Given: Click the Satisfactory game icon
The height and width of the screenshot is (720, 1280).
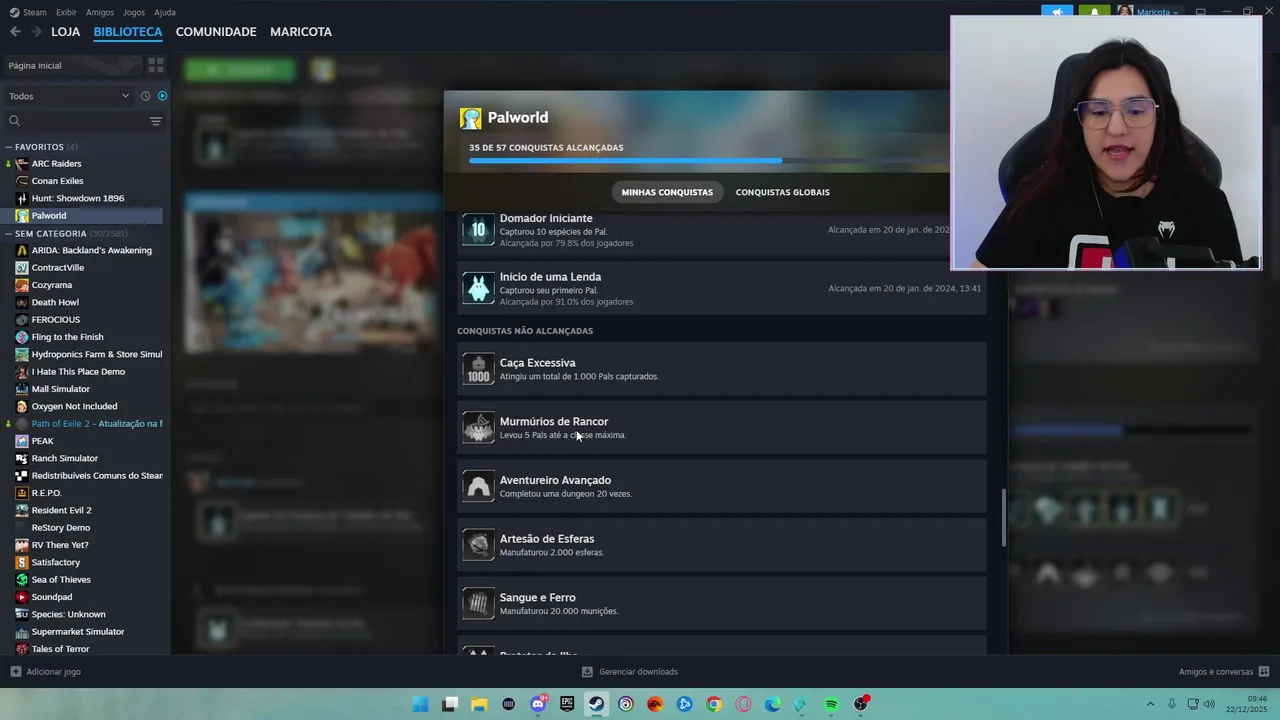Looking at the screenshot, I should (22, 562).
